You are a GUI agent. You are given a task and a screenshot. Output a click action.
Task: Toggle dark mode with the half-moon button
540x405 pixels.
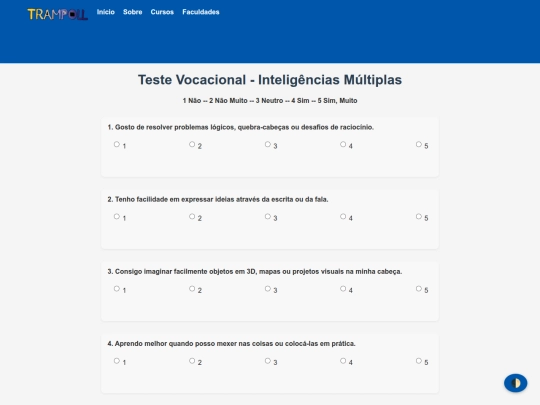[516, 383]
